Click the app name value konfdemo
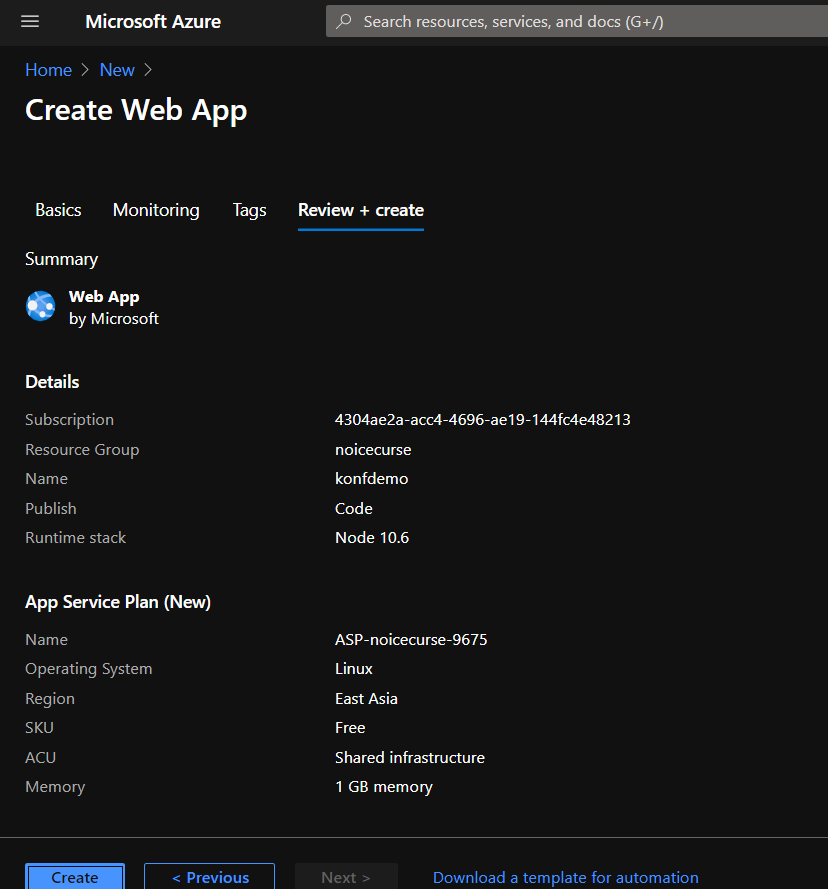This screenshot has width=828, height=889. tap(371, 479)
